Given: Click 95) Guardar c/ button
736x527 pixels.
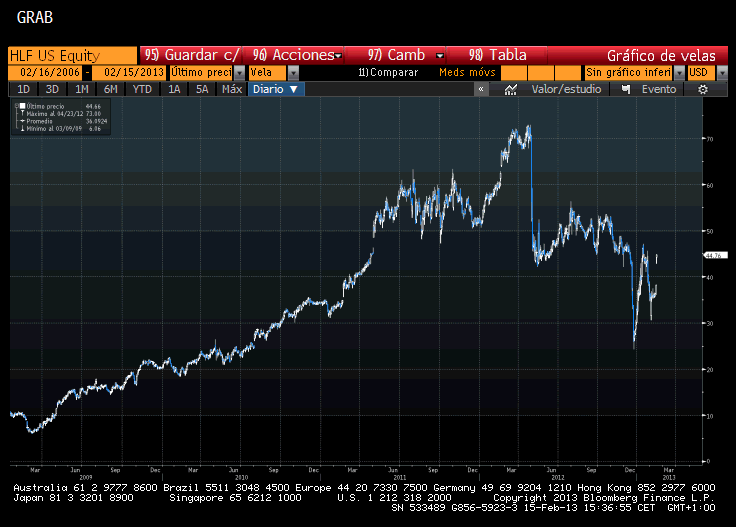Looking at the screenshot, I should tap(191, 55).
